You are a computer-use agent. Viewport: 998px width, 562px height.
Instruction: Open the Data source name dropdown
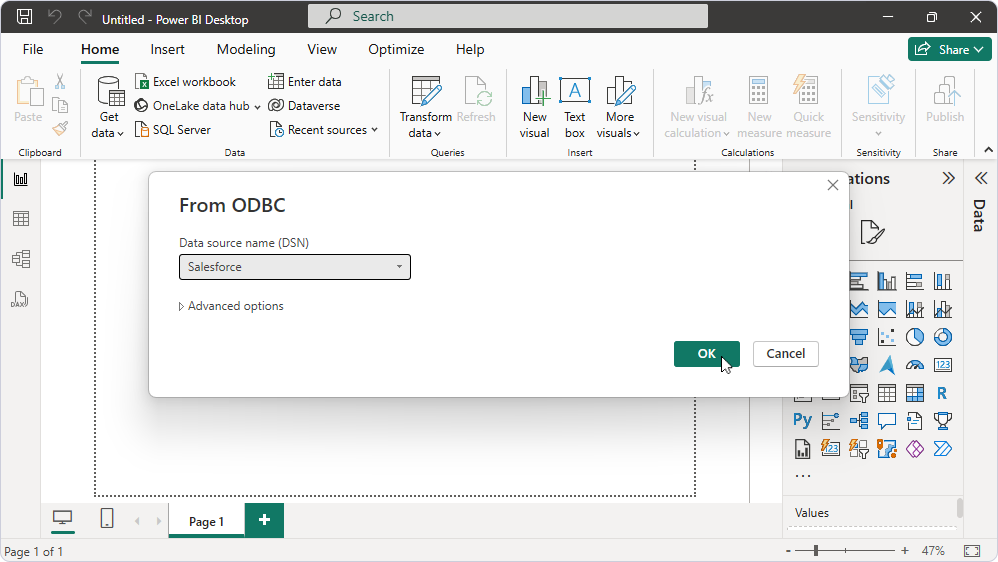click(x=295, y=267)
